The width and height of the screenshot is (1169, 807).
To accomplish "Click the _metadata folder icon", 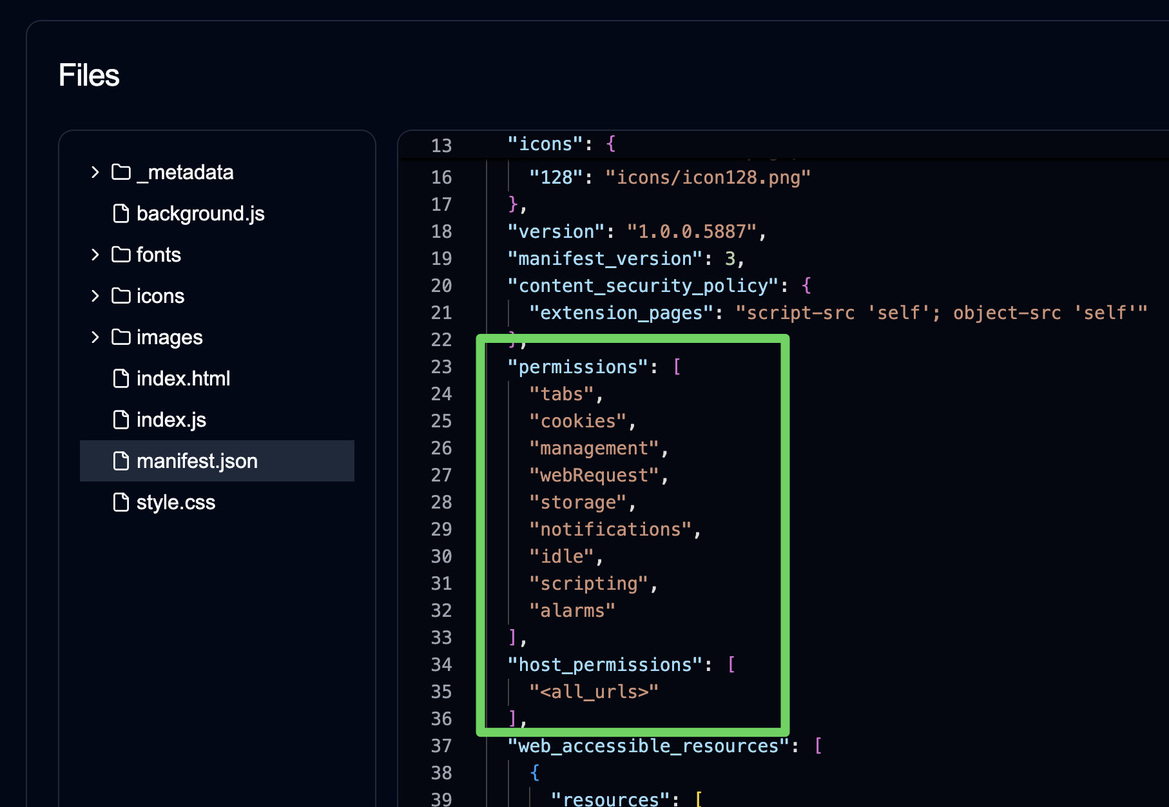I will [x=121, y=173].
